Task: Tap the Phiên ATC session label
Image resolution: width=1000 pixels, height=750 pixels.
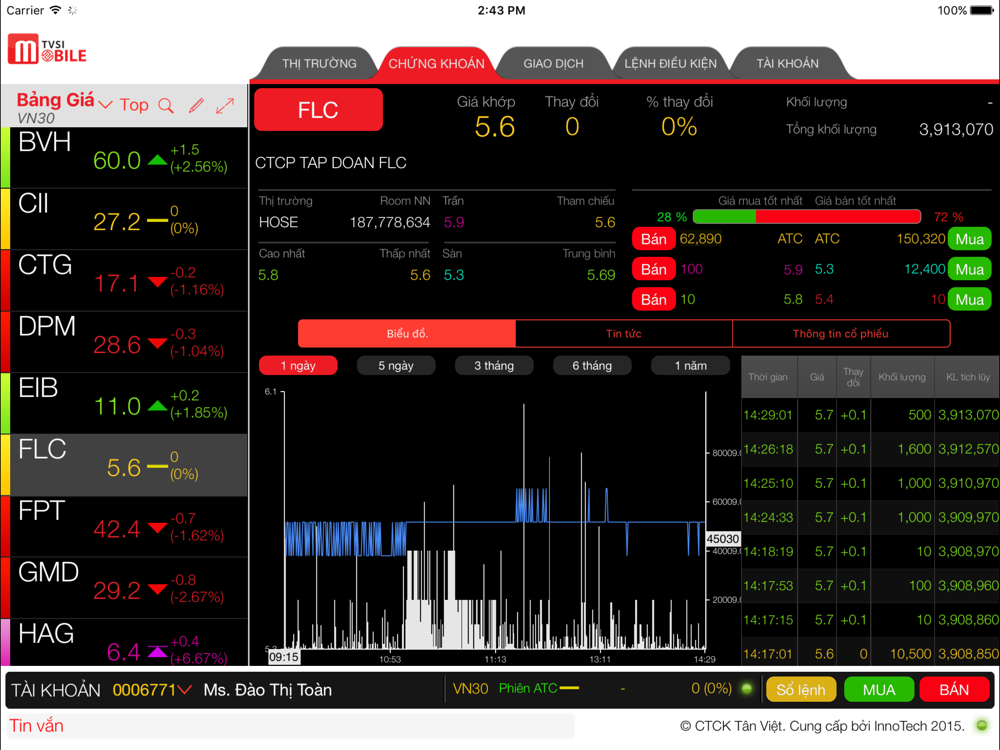Action: click(x=527, y=689)
